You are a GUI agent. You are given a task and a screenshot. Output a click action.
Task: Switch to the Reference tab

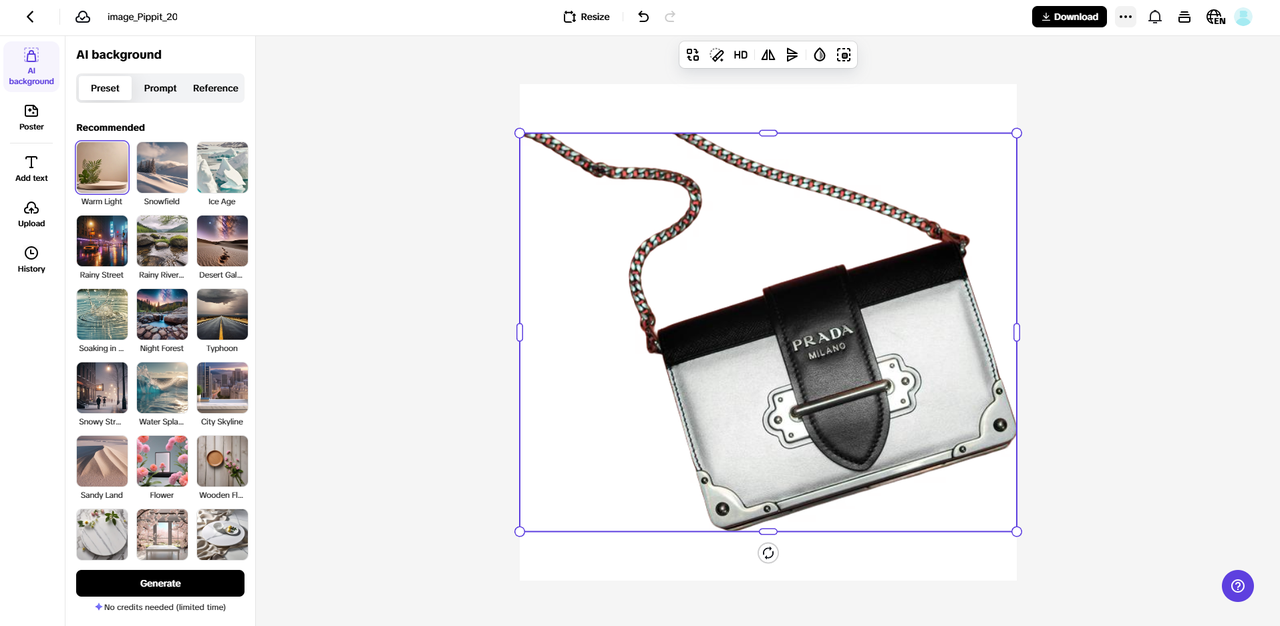pyautogui.click(x=215, y=88)
